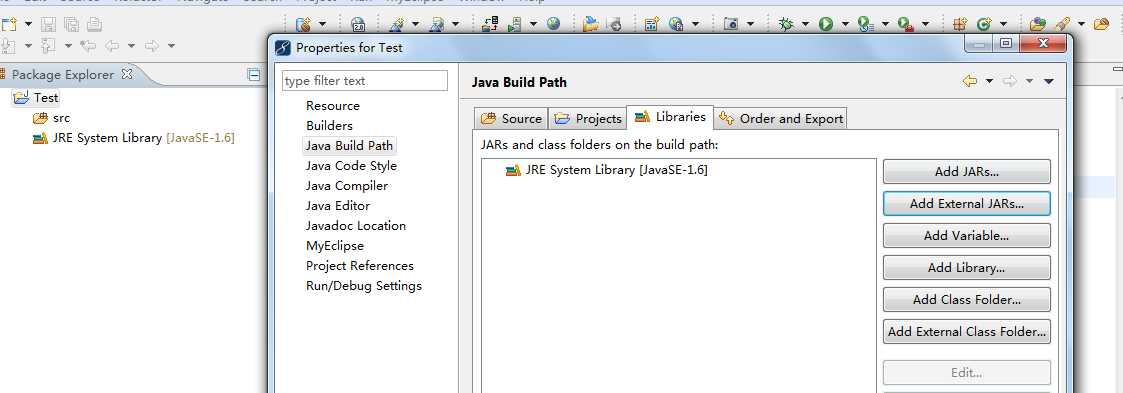Click the camera screenshot icon
1123x393 pixels.
[x=731, y=24]
